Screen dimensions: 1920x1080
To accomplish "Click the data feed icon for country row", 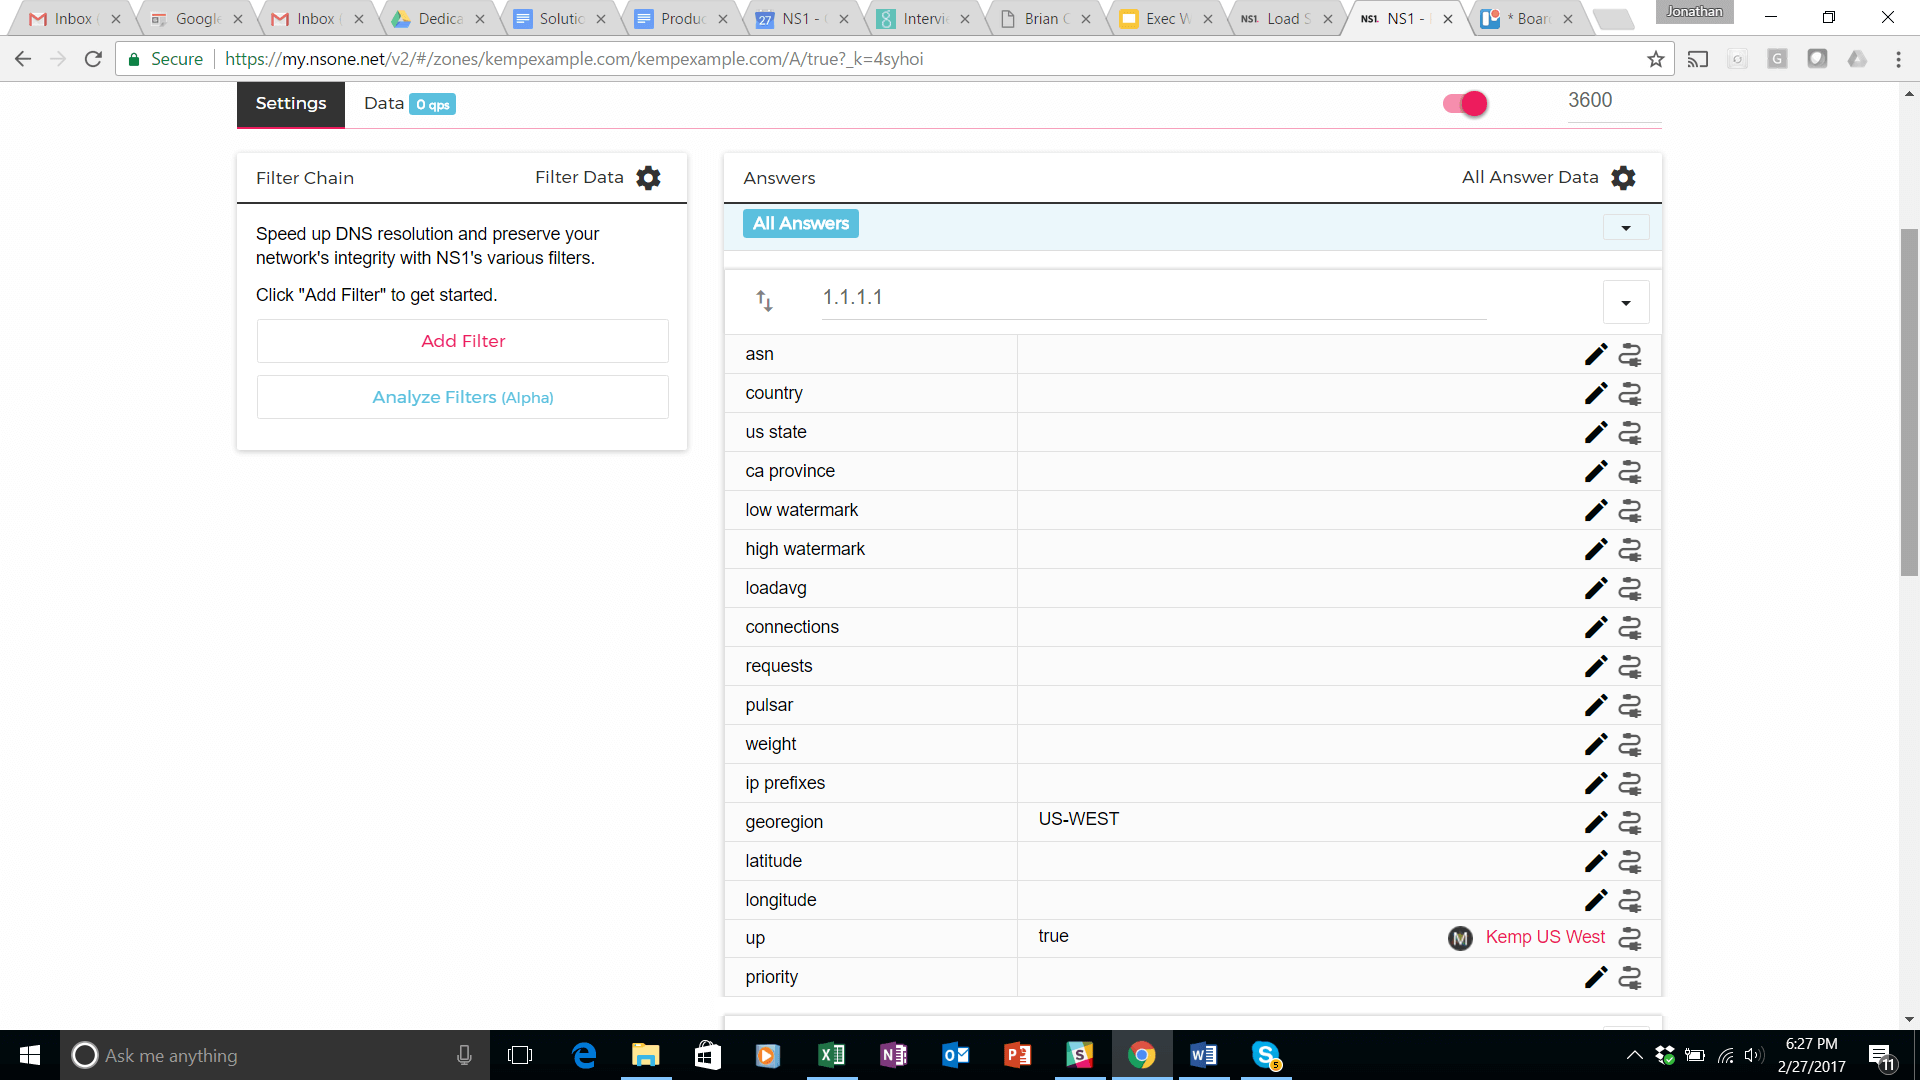I will pos(1630,394).
